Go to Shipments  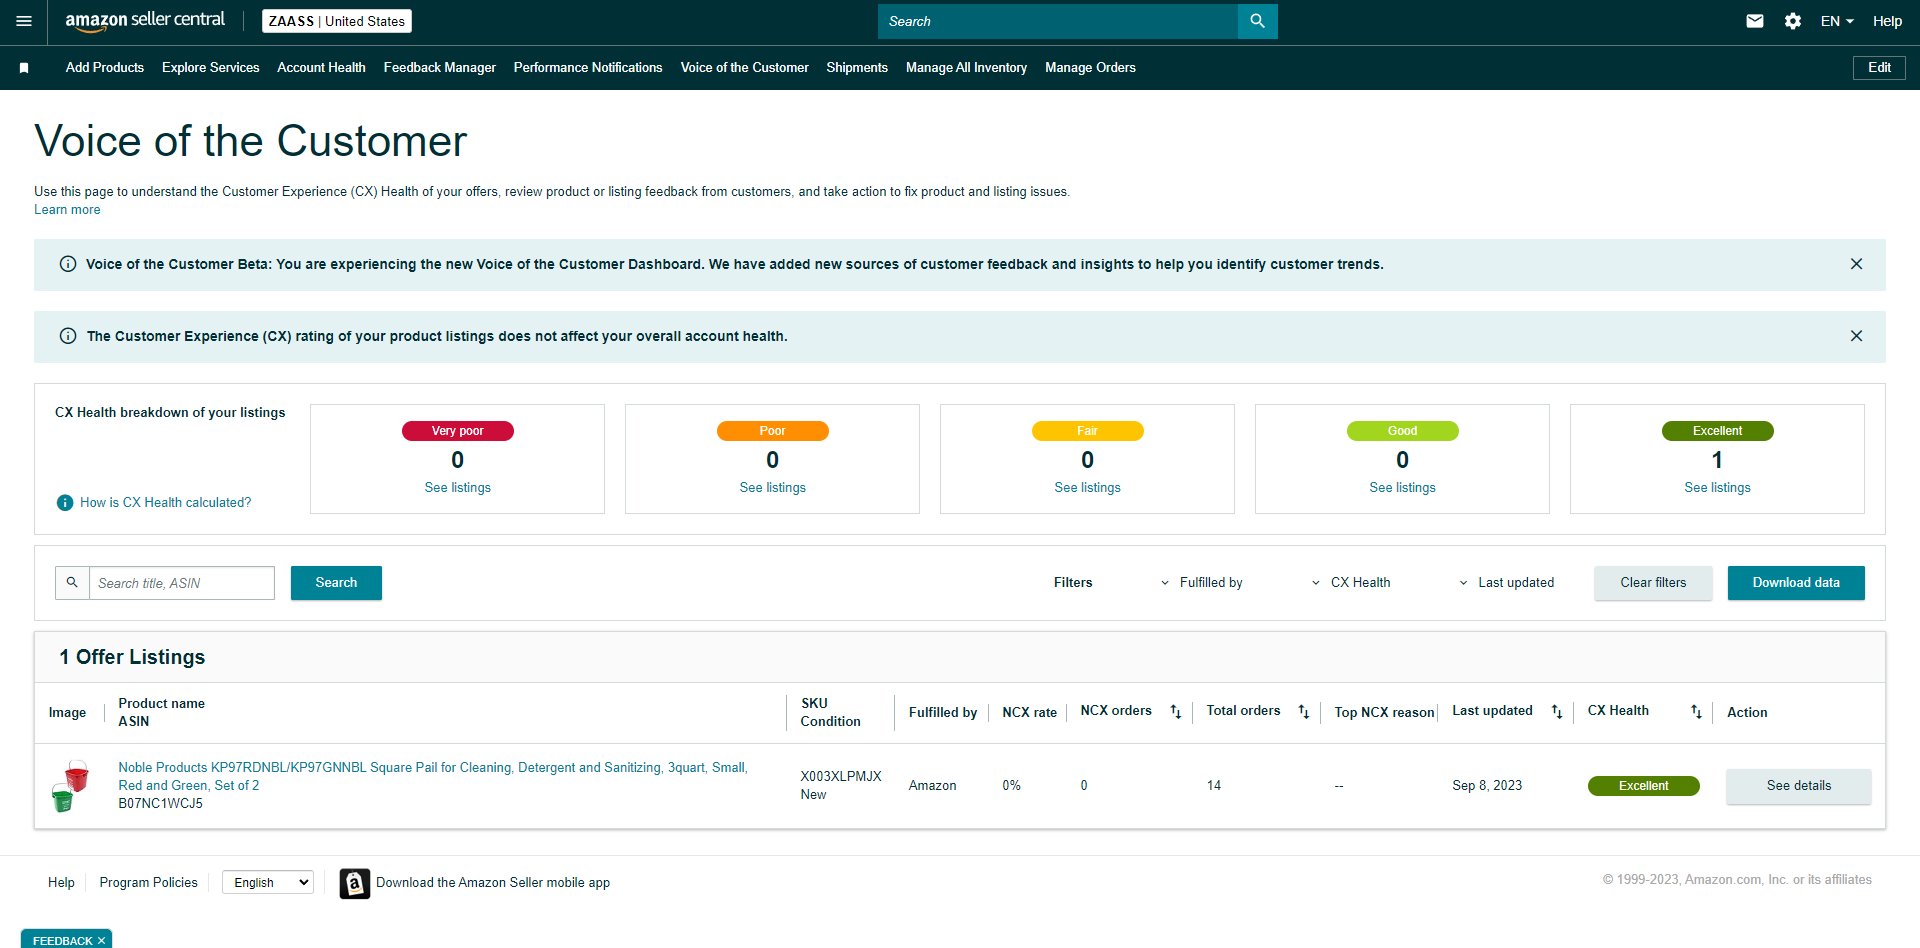[857, 68]
